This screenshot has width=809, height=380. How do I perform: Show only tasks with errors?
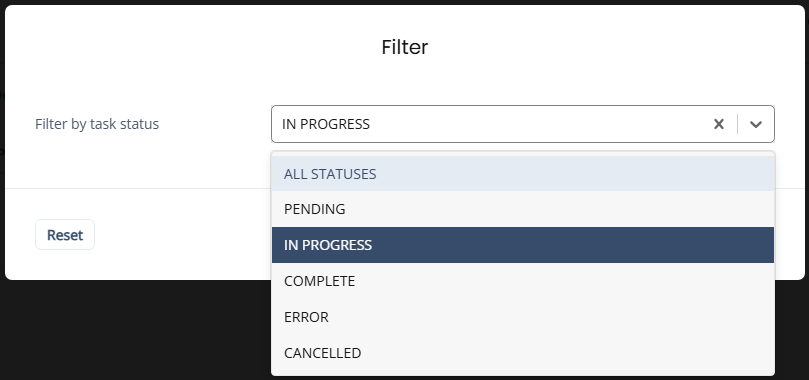[523, 317]
